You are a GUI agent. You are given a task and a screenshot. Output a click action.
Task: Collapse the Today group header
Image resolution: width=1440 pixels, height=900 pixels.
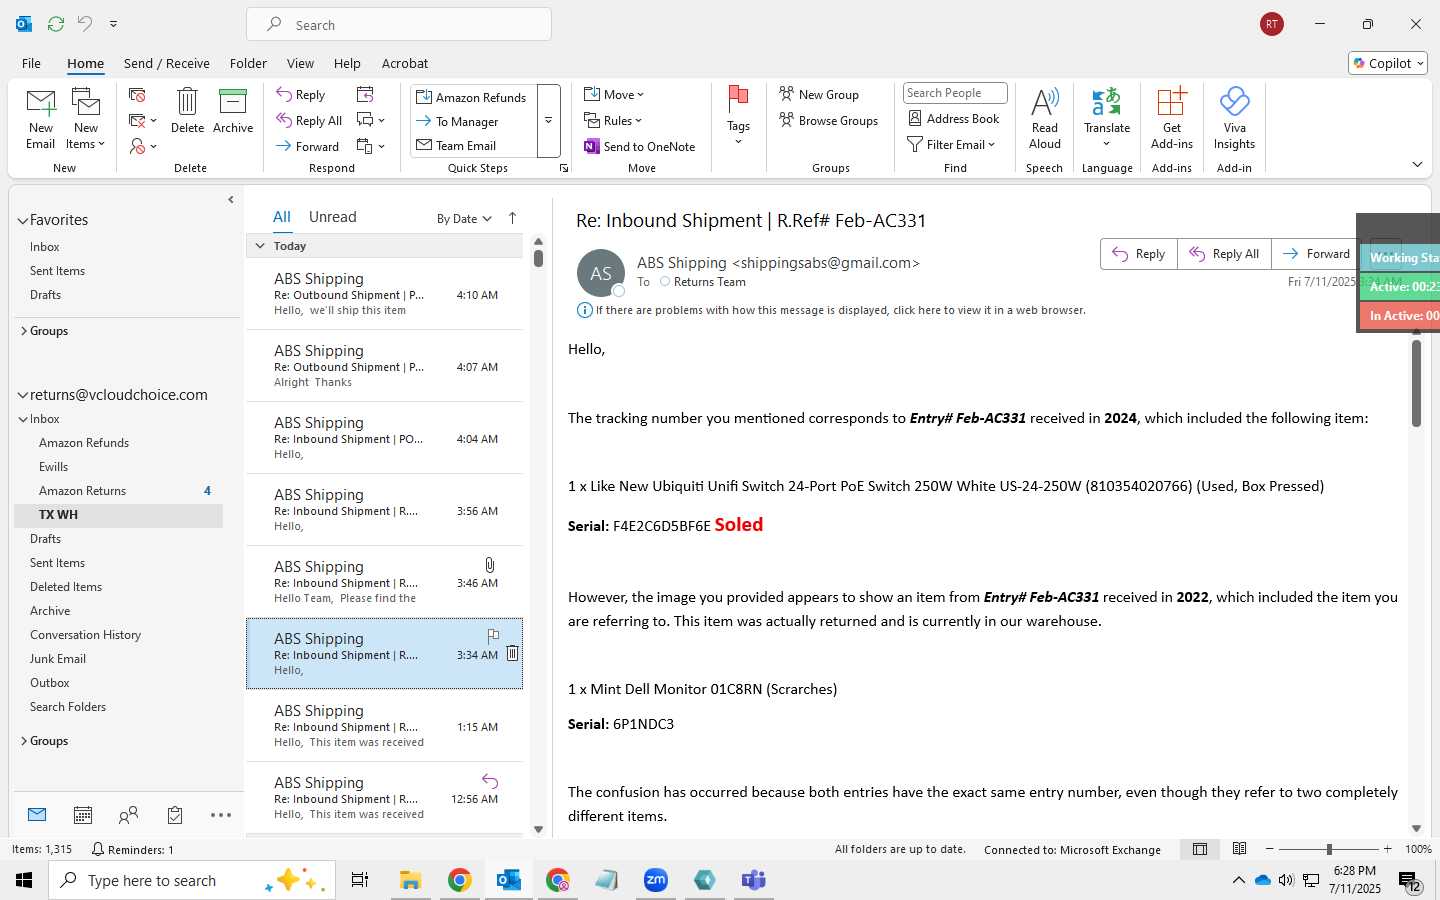click(x=260, y=246)
